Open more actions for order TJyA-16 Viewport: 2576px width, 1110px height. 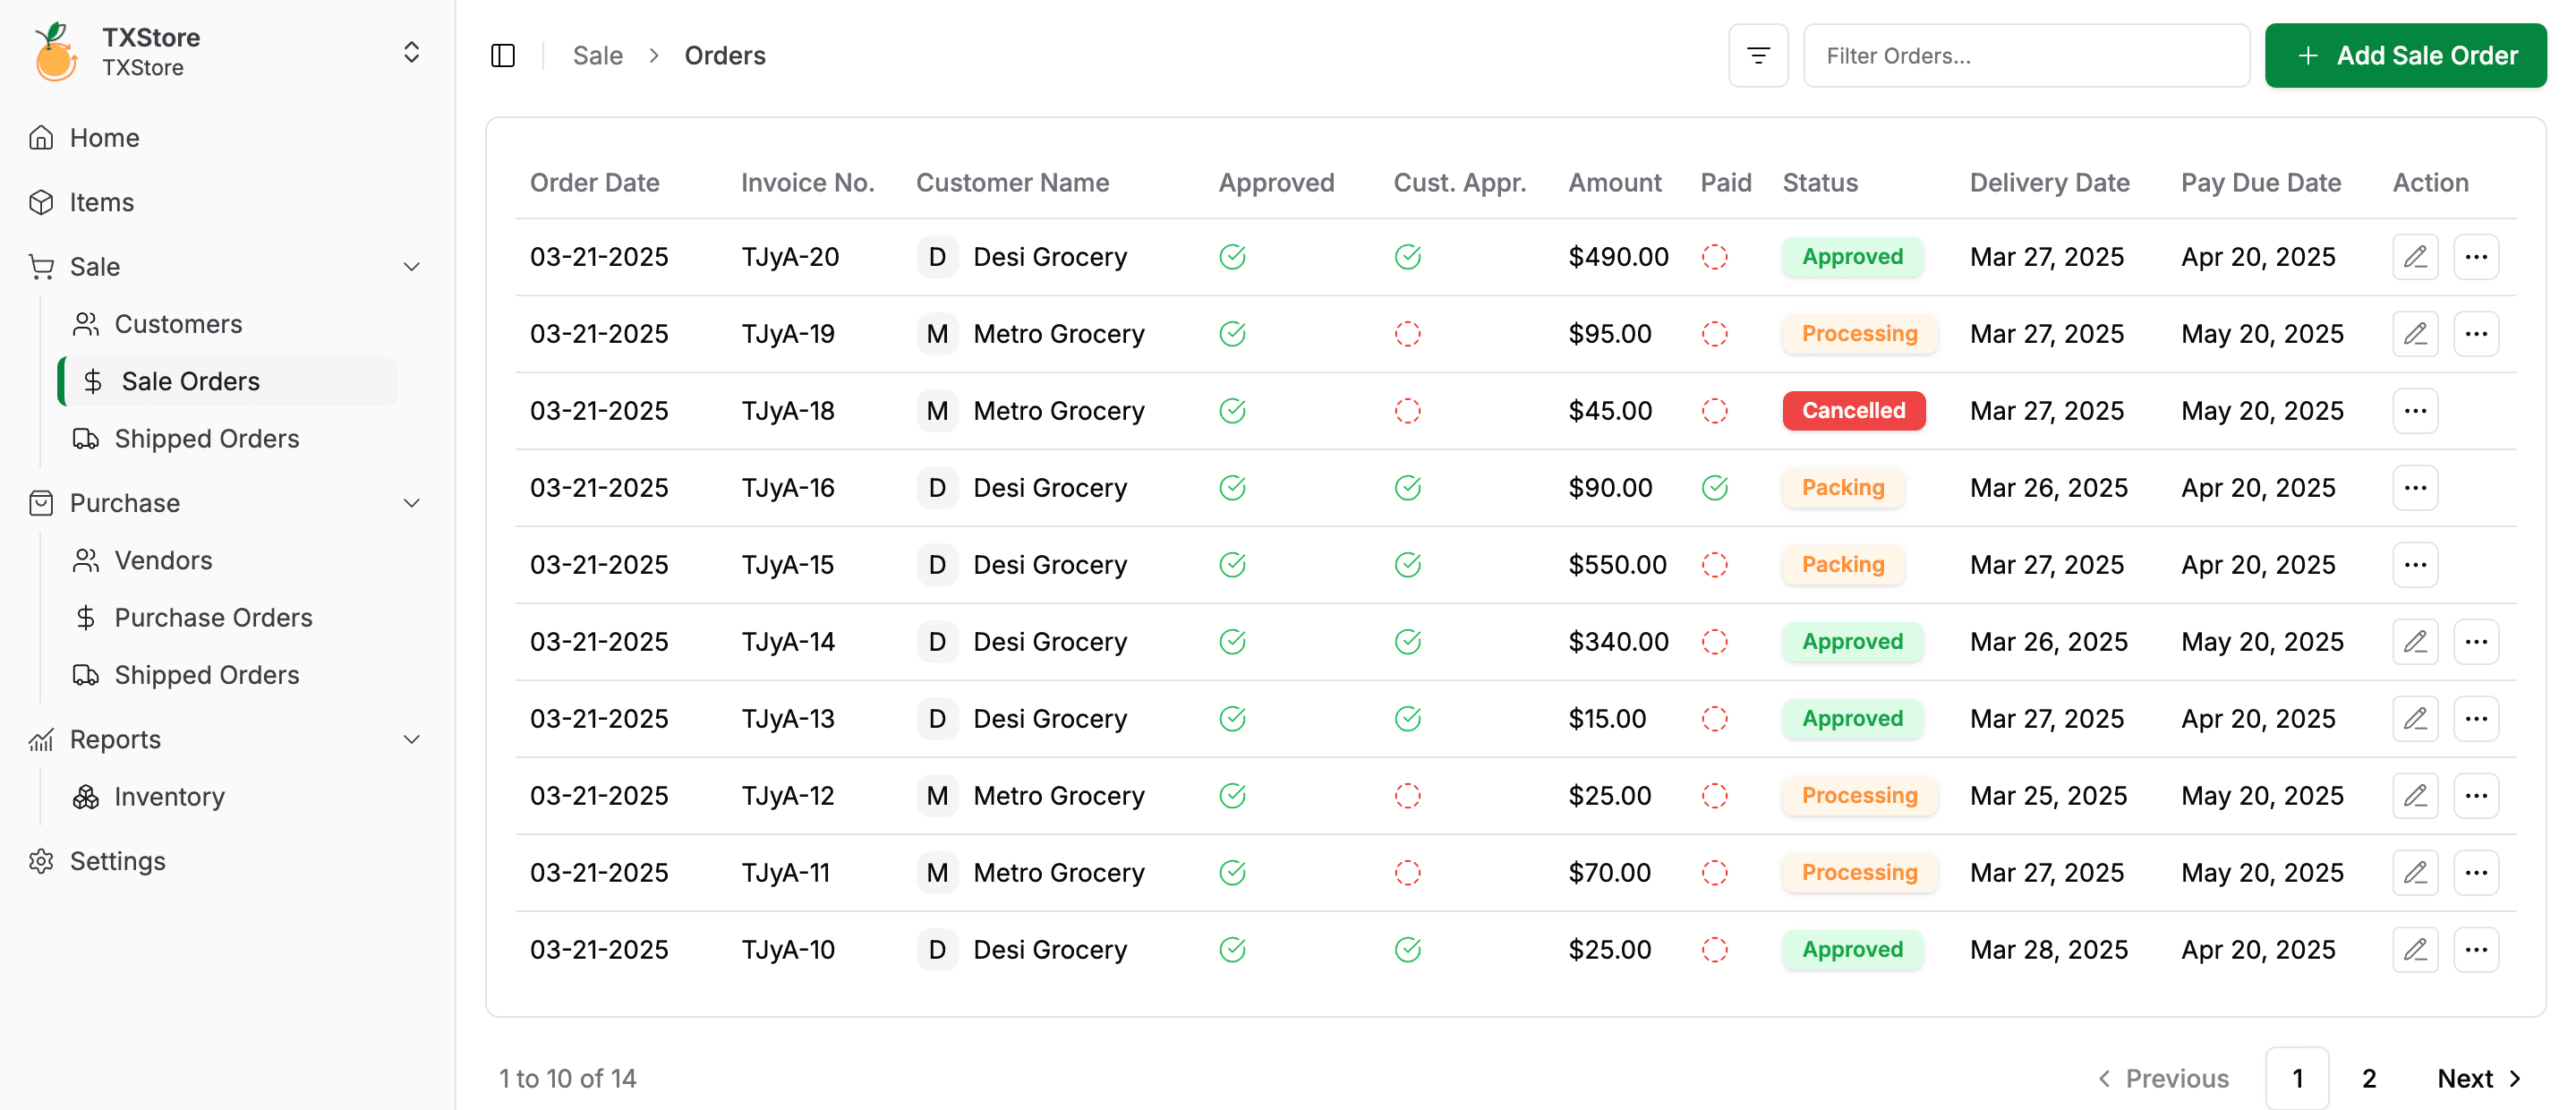pyautogui.click(x=2414, y=488)
